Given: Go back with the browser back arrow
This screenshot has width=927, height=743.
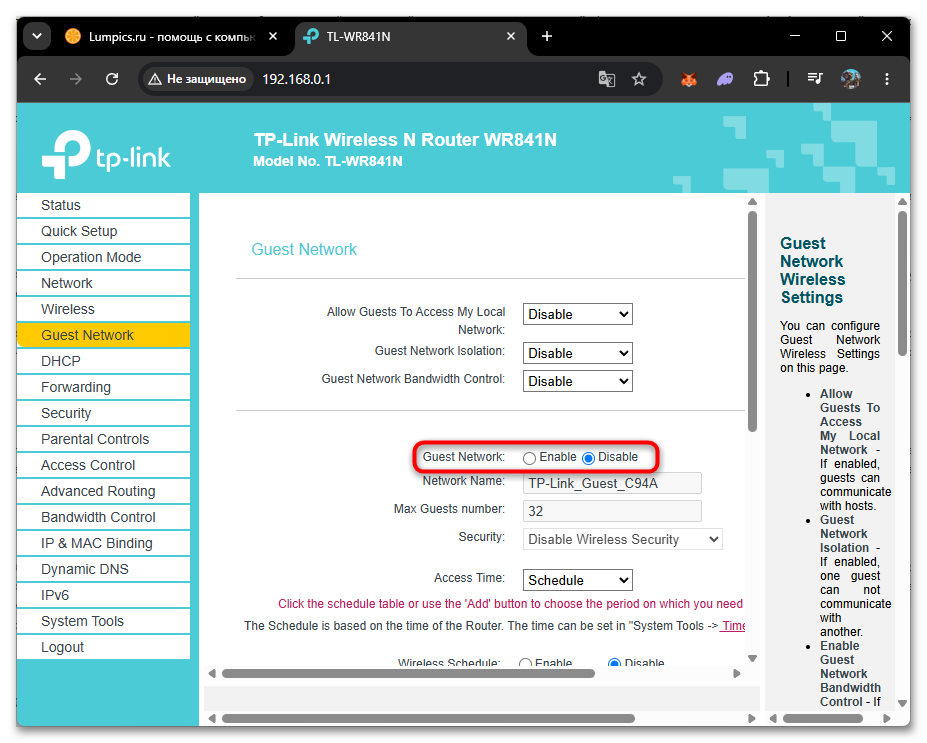Looking at the screenshot, I should 40,79.
